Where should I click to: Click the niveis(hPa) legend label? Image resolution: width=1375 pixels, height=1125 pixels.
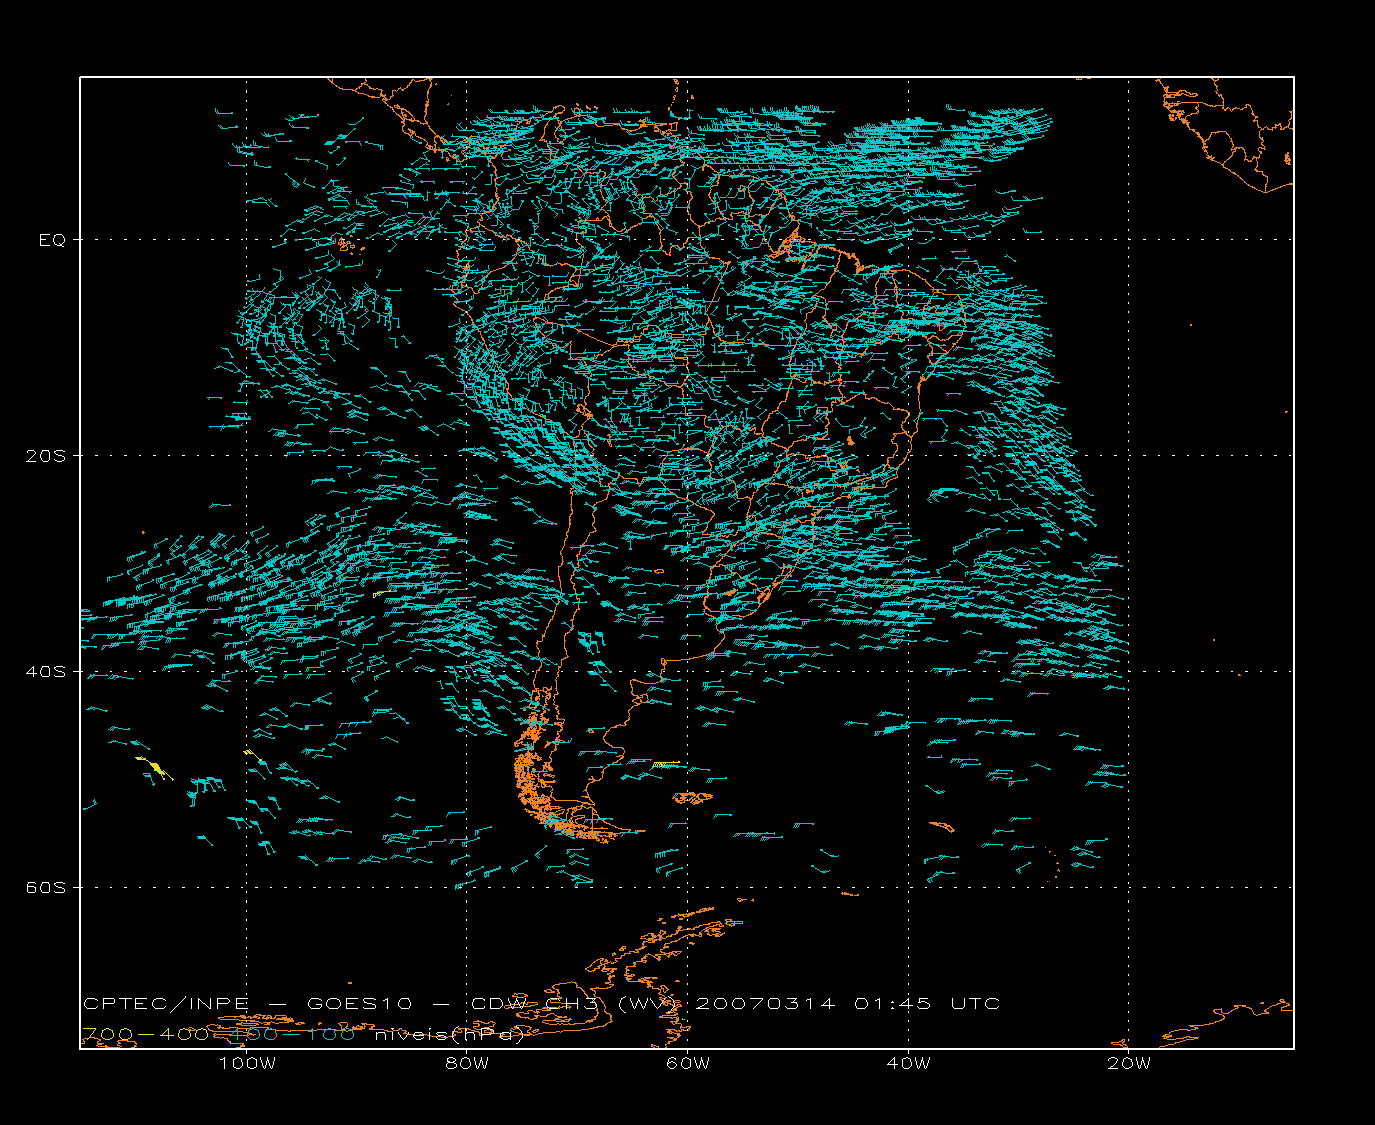coord(450,1035)
